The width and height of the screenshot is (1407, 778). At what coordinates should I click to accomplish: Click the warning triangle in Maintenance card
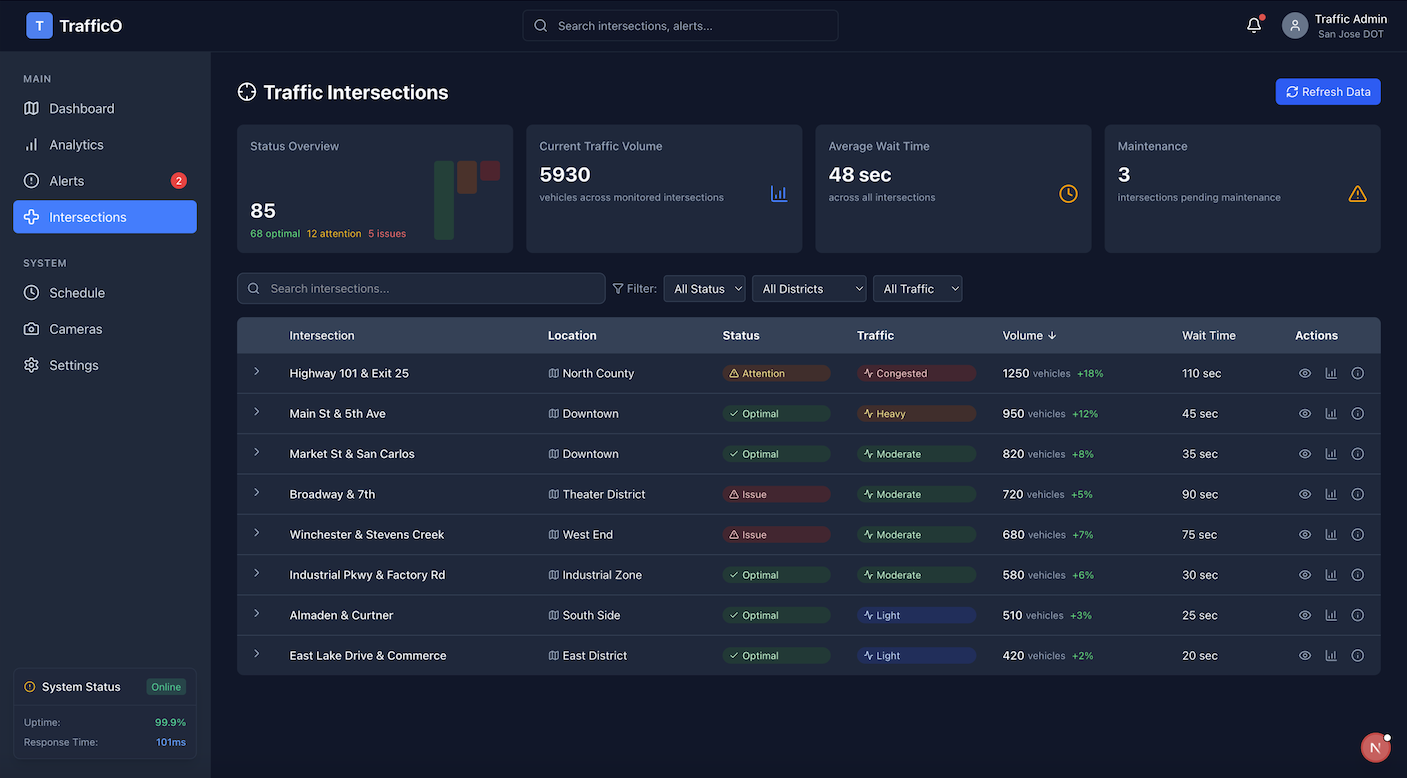(1357, 194)
